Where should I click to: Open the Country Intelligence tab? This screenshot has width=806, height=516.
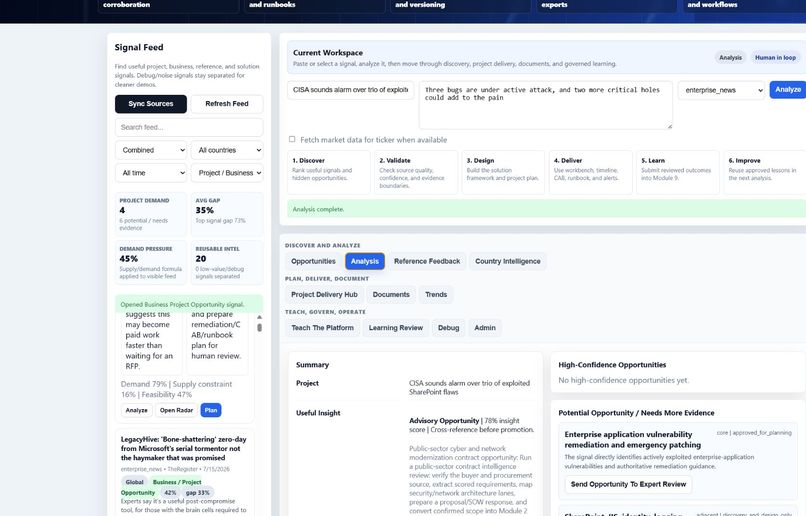coord(508,261)
